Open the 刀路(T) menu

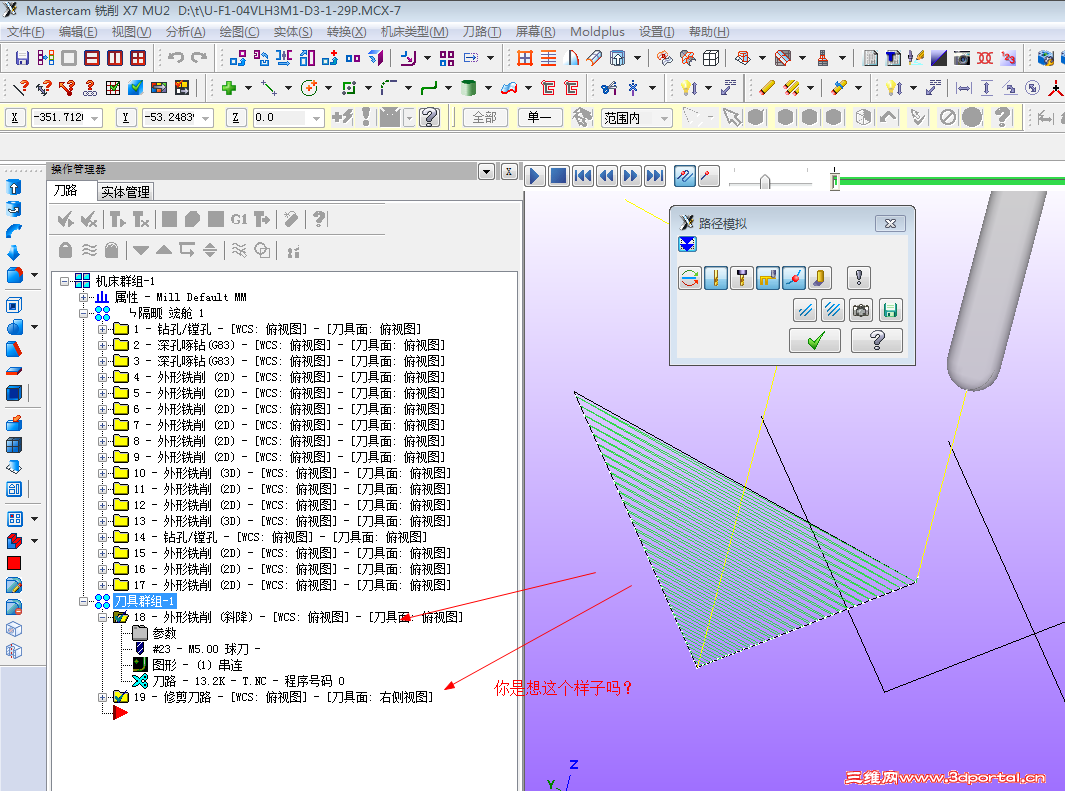click(x=482, y=32)
